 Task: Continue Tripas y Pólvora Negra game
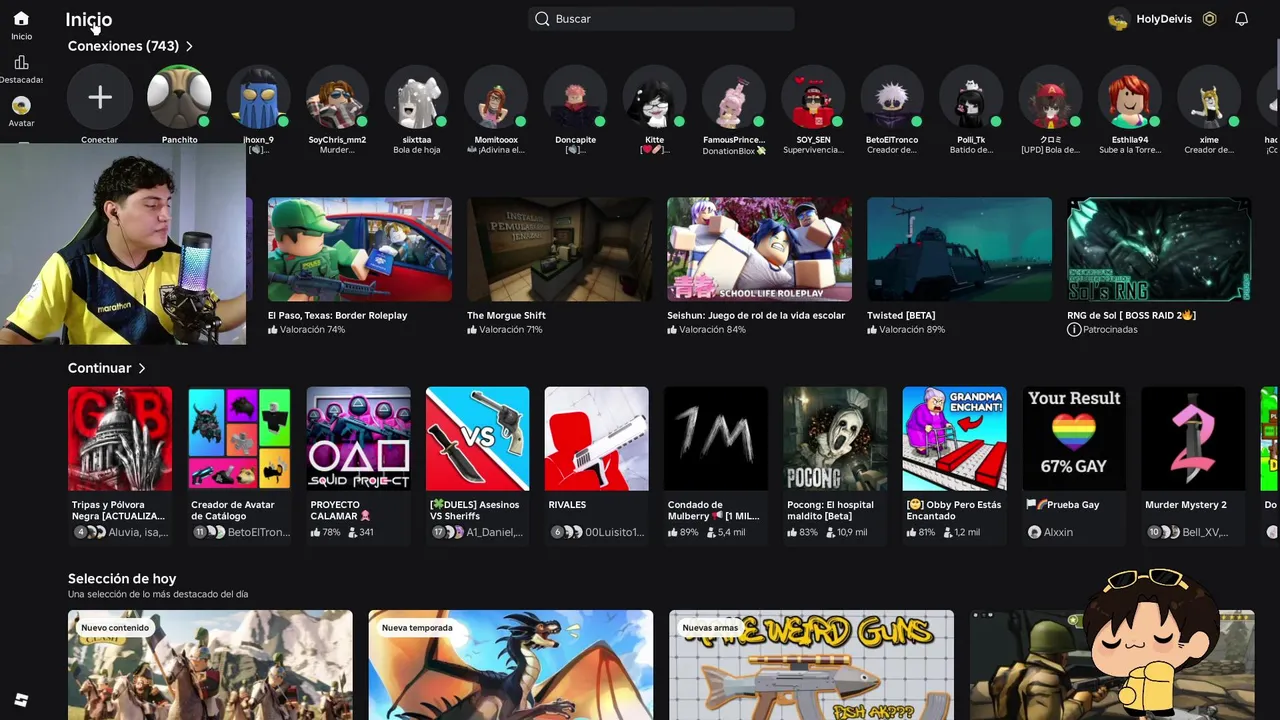click(120, 439)
